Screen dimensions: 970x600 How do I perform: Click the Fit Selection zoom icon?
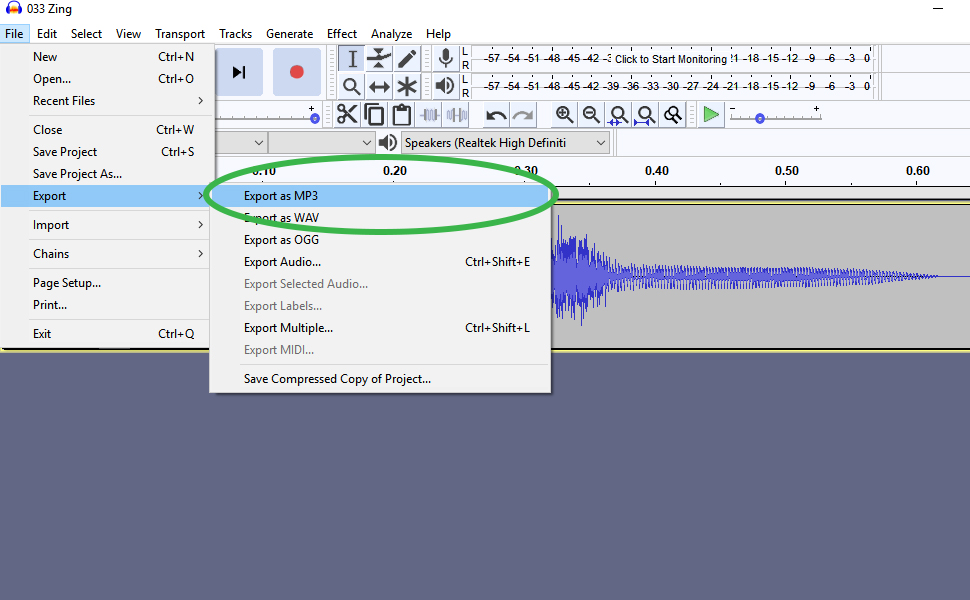coord(618,114)
